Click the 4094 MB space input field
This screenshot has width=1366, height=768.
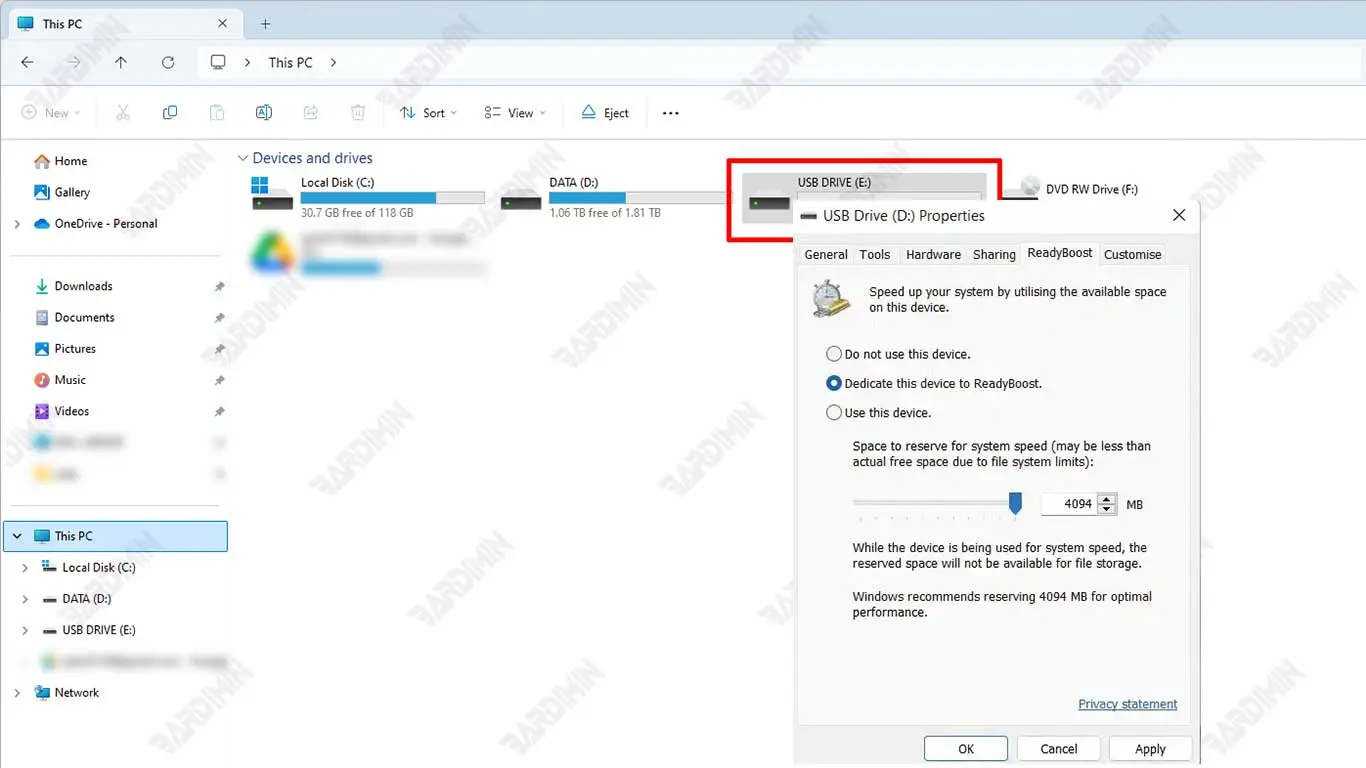tap(1068, 504)
